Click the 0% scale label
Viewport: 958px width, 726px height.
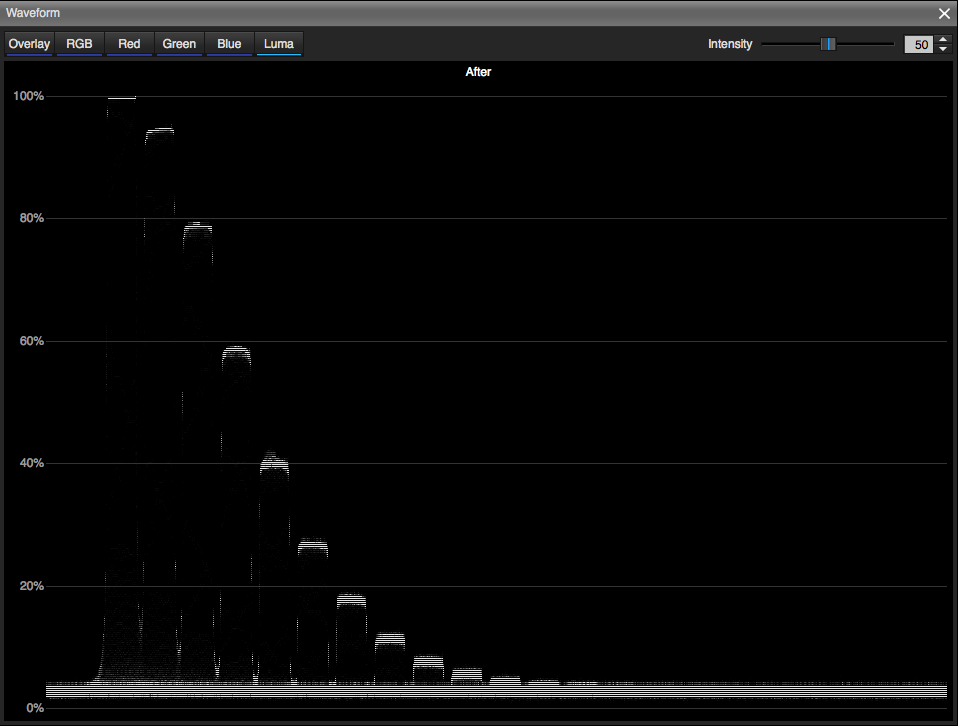34,708
